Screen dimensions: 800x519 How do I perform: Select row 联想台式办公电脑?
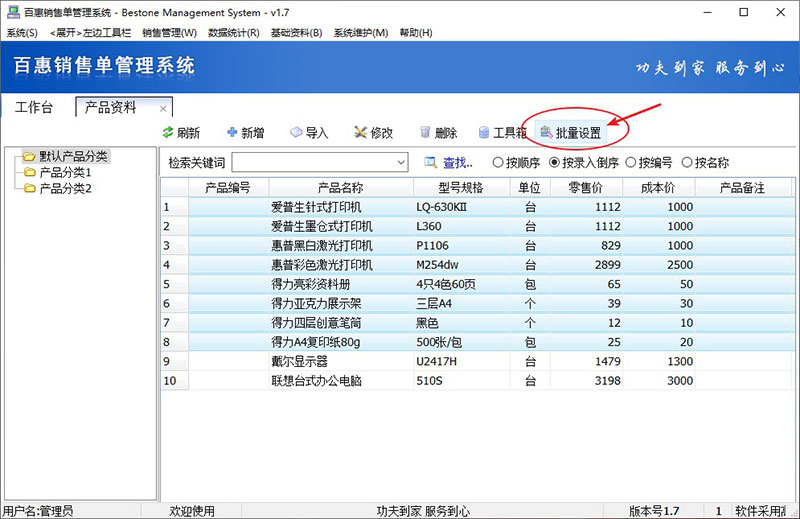478,381
